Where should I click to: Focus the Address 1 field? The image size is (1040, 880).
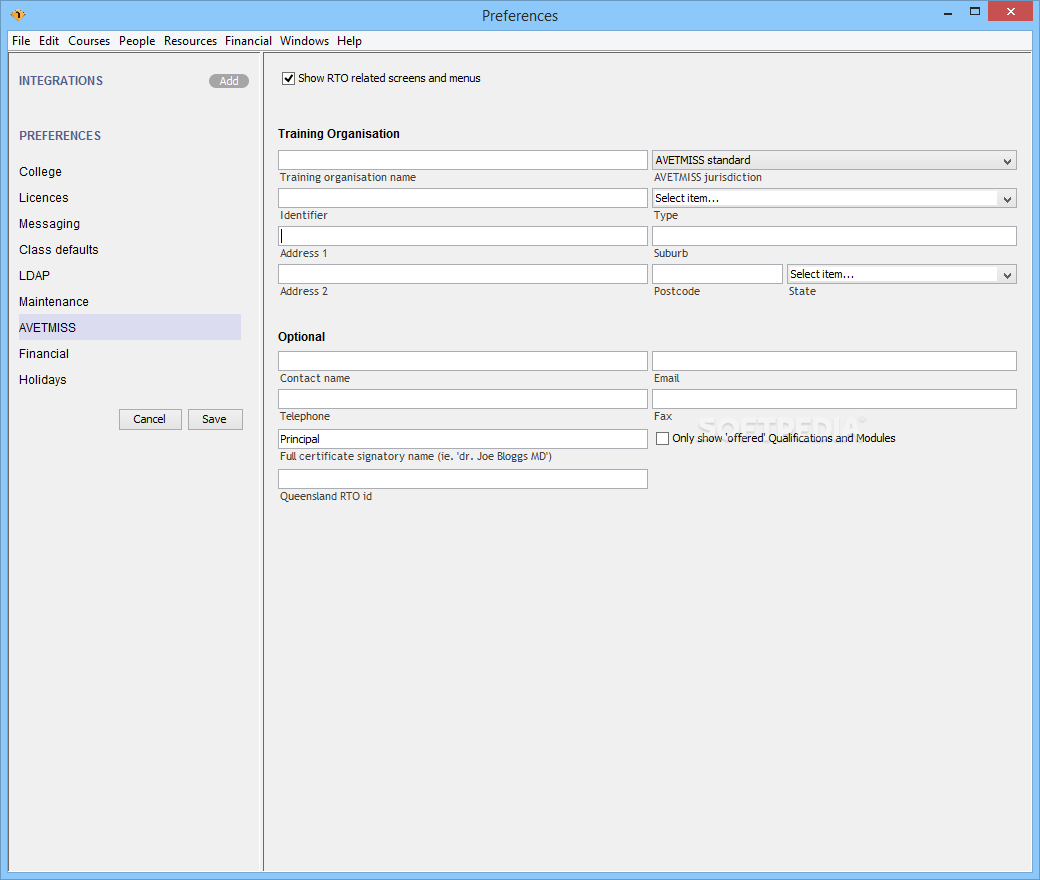click(462, 236)
